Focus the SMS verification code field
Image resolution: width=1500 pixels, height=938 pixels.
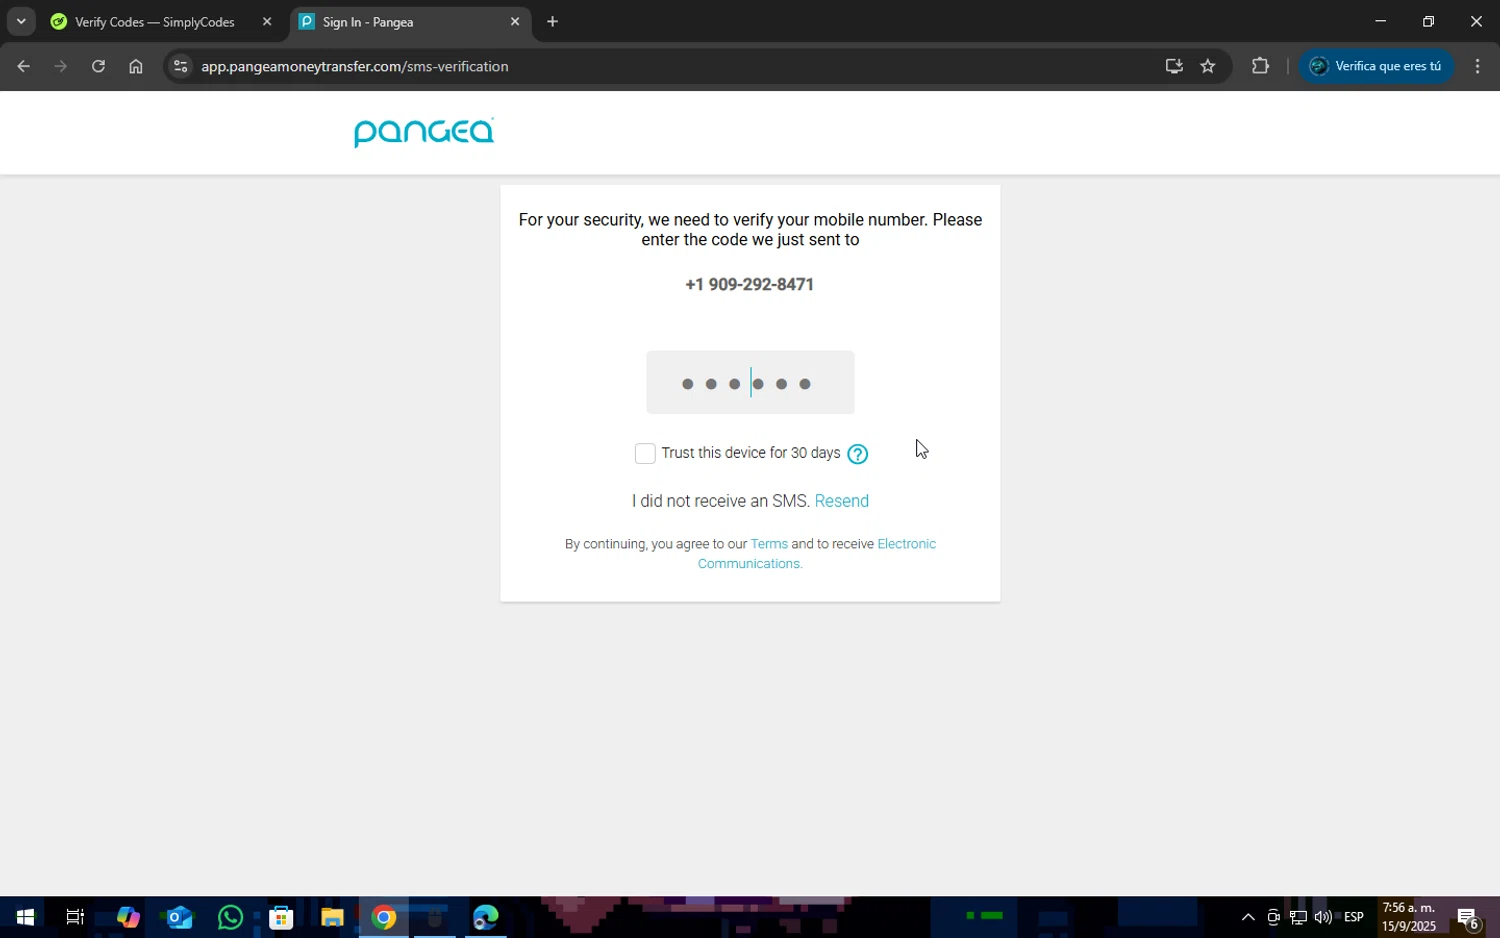[750, 382]
